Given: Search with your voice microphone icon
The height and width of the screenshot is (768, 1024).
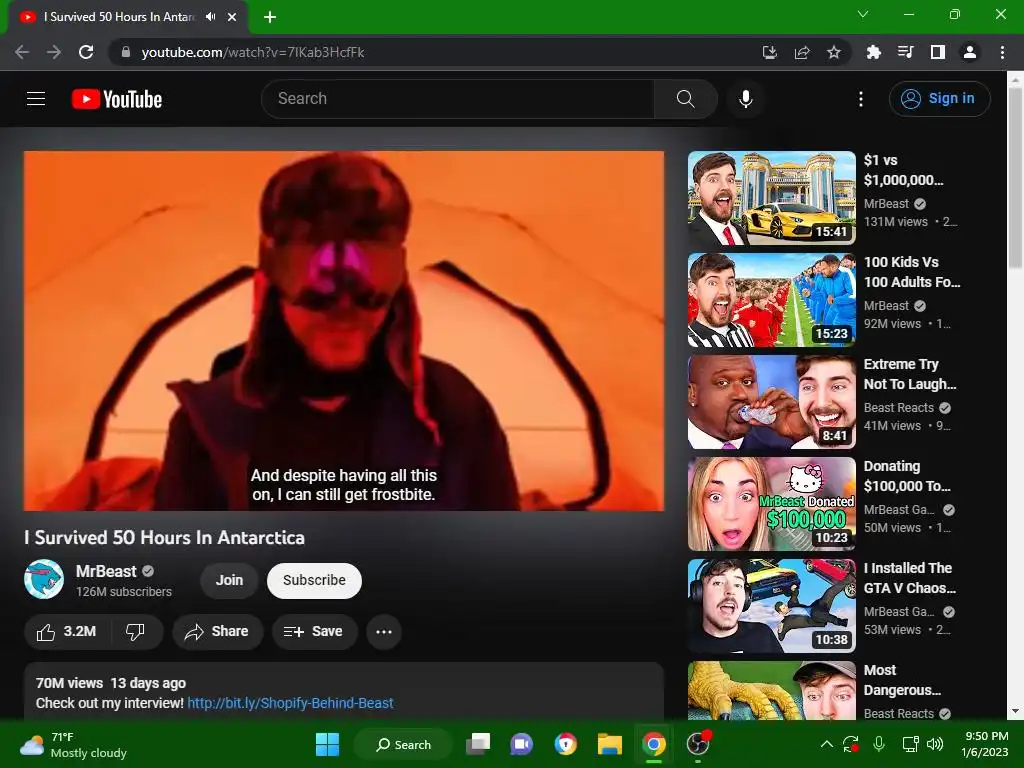Looking at the screenshot, I should coord(745,99).
